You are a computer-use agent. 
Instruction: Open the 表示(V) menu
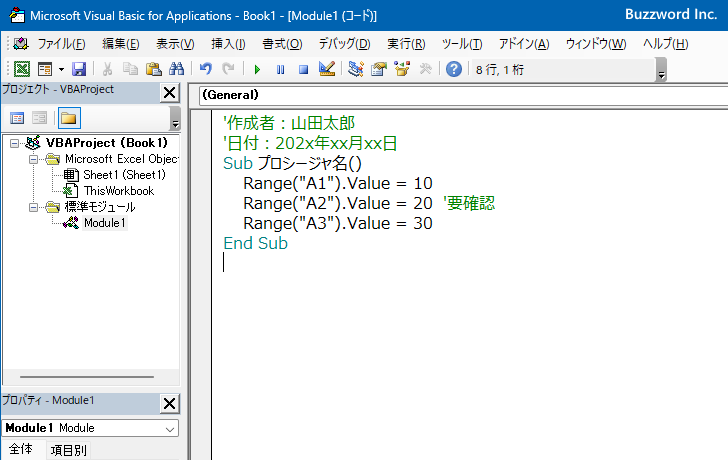(x=175, y=44)
